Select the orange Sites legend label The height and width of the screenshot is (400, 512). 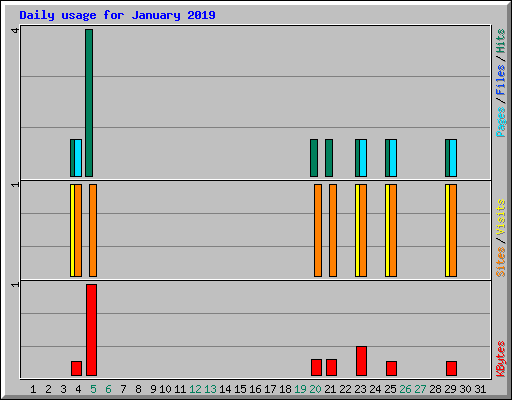[501, 262]
